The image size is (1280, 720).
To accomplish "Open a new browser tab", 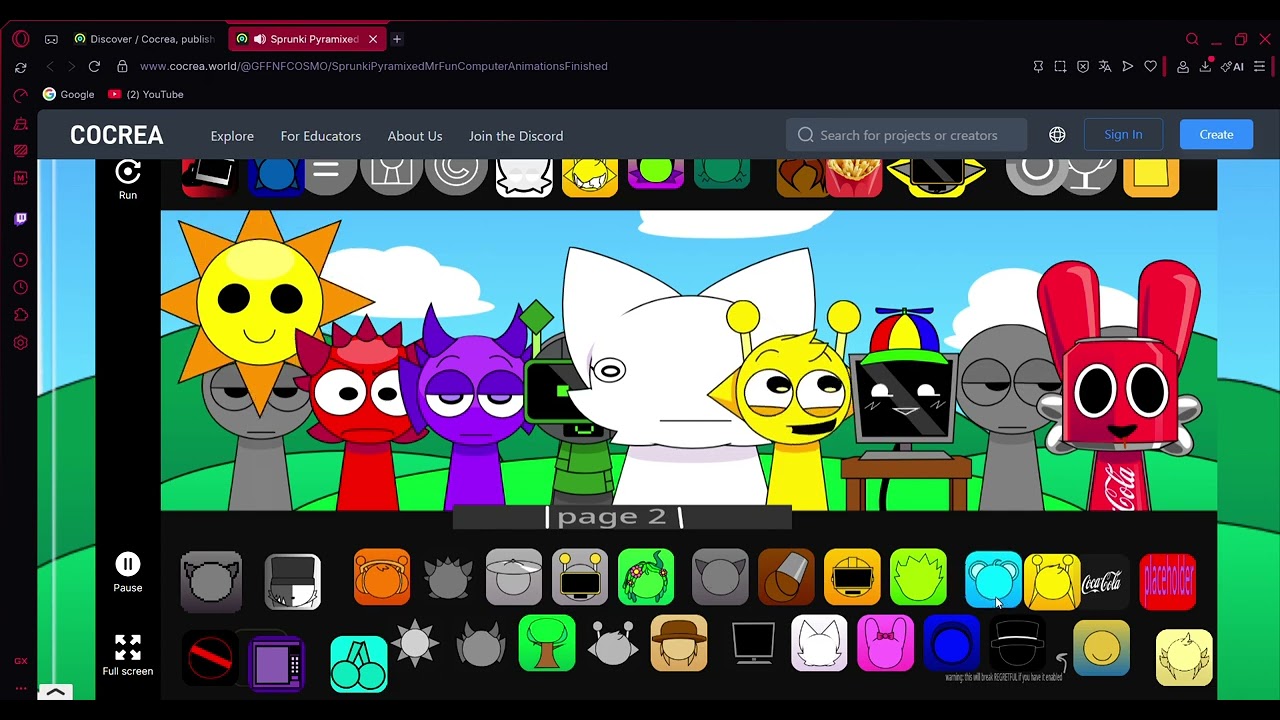I will pos(397,39).
